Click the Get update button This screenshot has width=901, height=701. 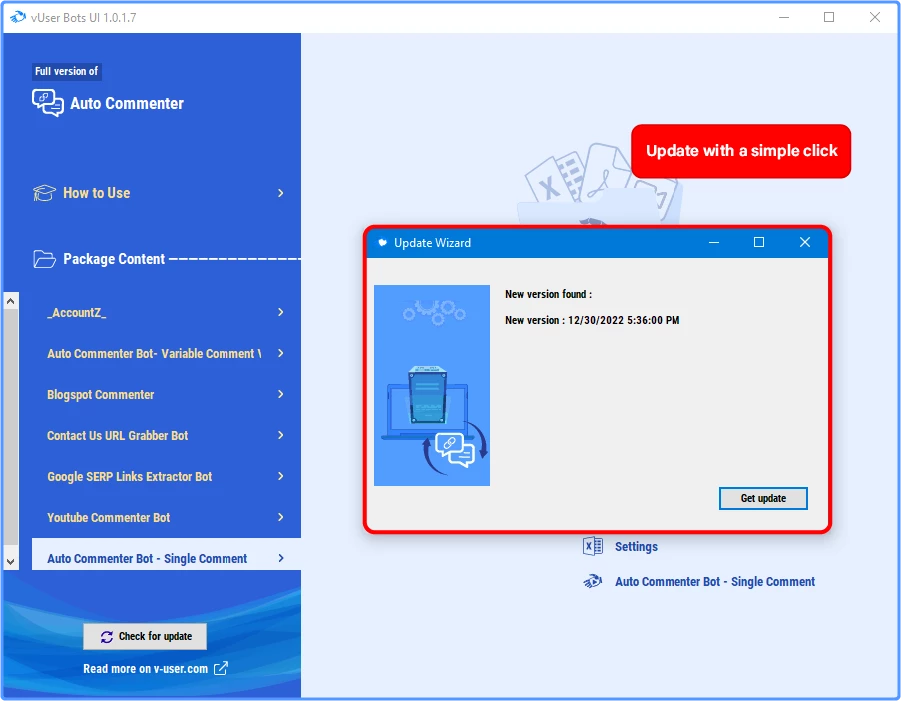click(x=763, y=498)
